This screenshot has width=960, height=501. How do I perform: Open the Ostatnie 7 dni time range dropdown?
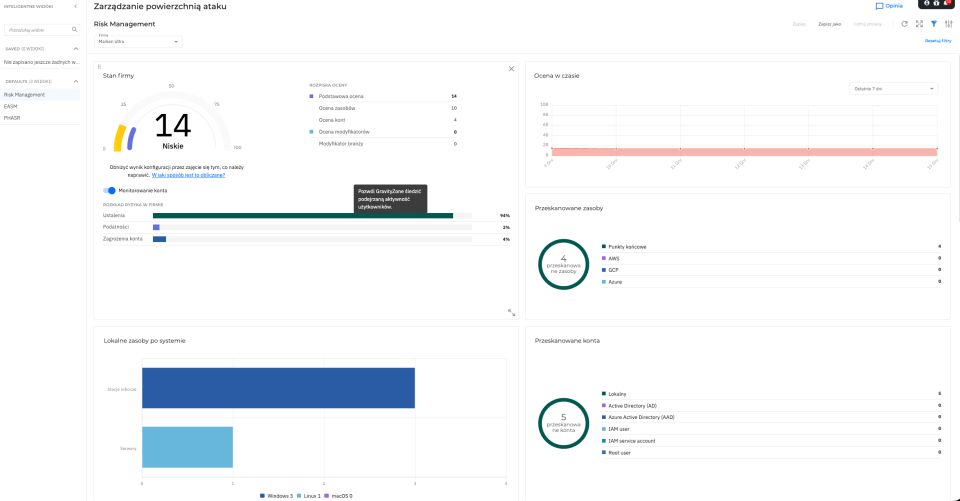point(893,88)
